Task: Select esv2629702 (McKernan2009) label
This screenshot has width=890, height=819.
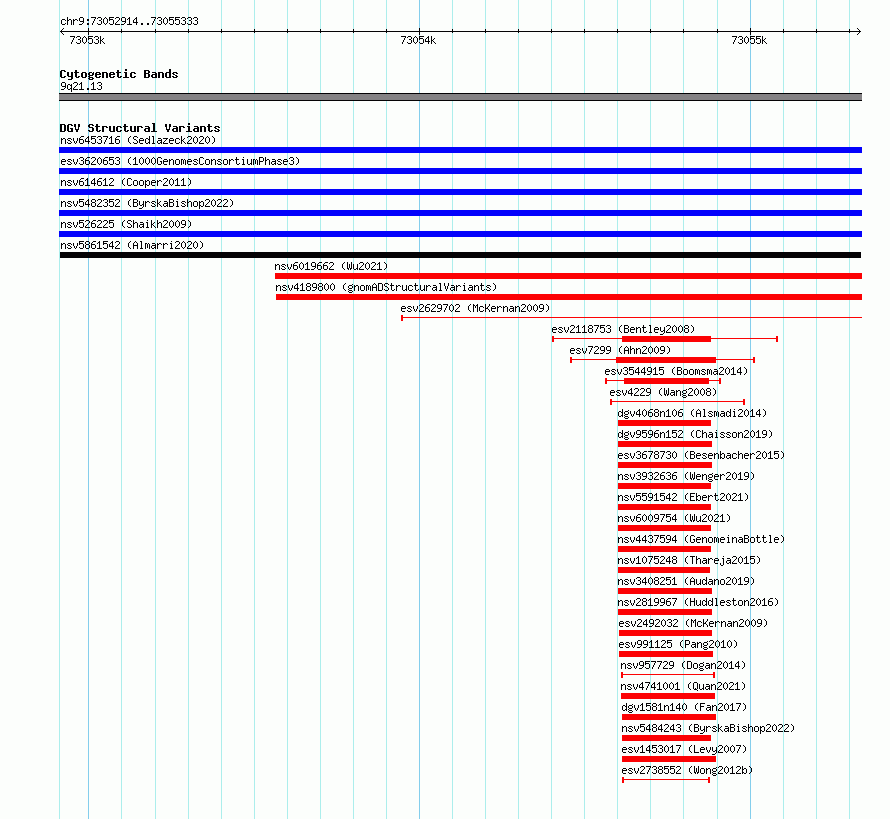Action: tap(475, 308)
